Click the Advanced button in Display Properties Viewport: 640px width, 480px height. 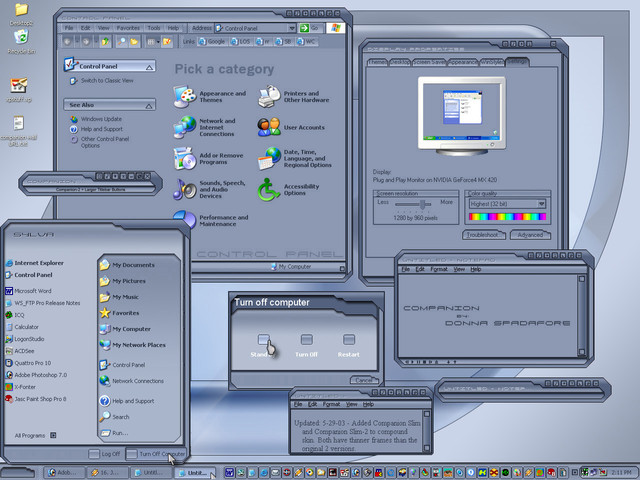click(x=530, y=235)
